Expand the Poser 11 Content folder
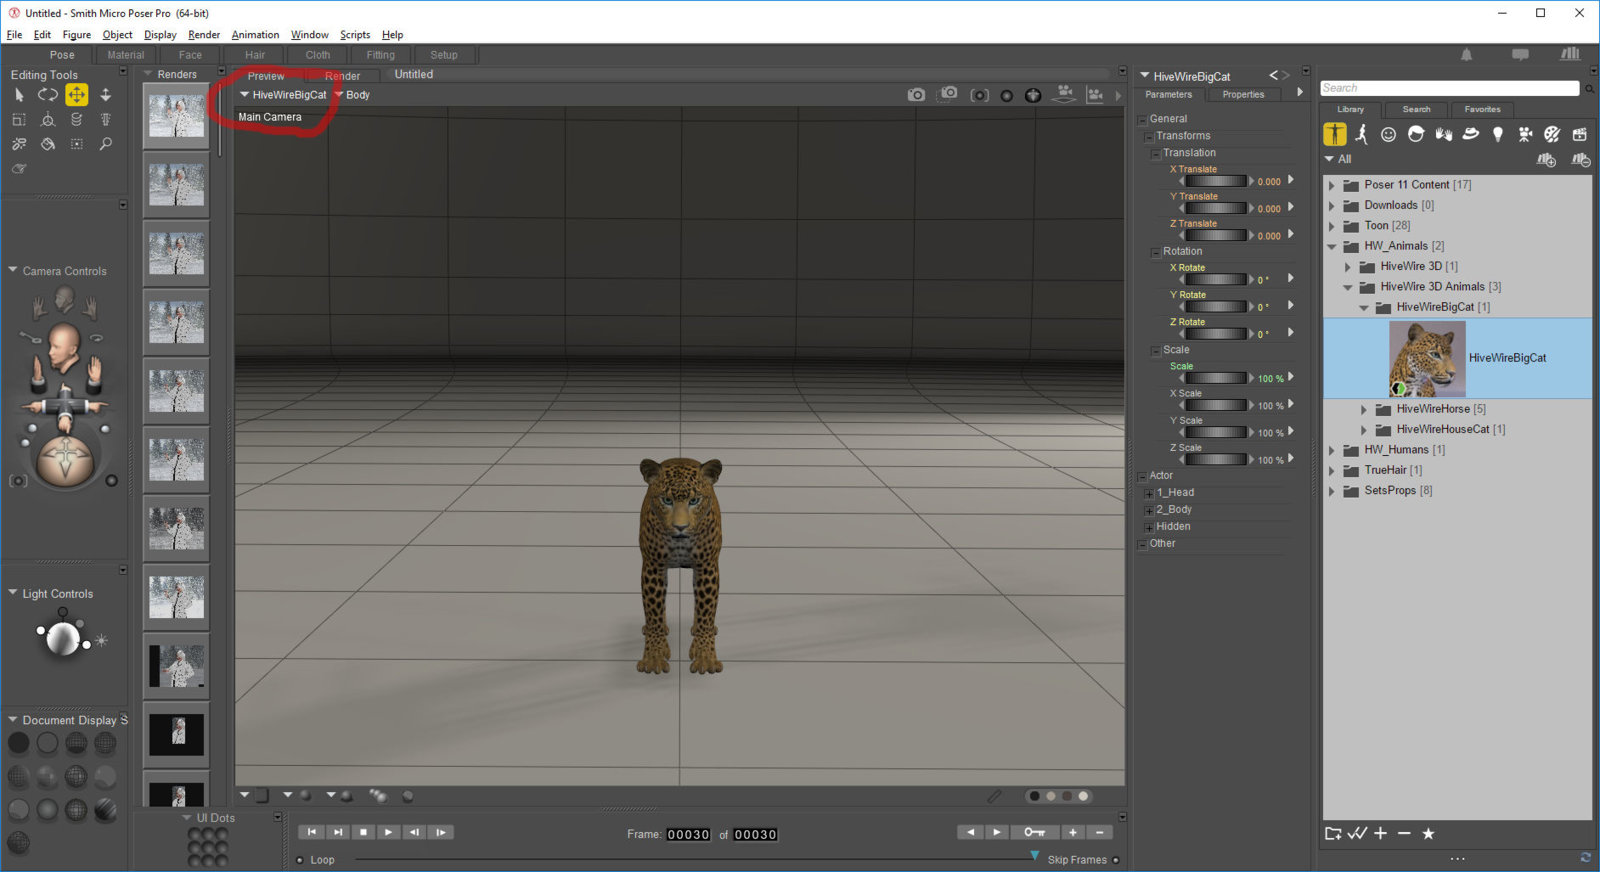Screen dimensions: 1600x872 [1332, 185]
